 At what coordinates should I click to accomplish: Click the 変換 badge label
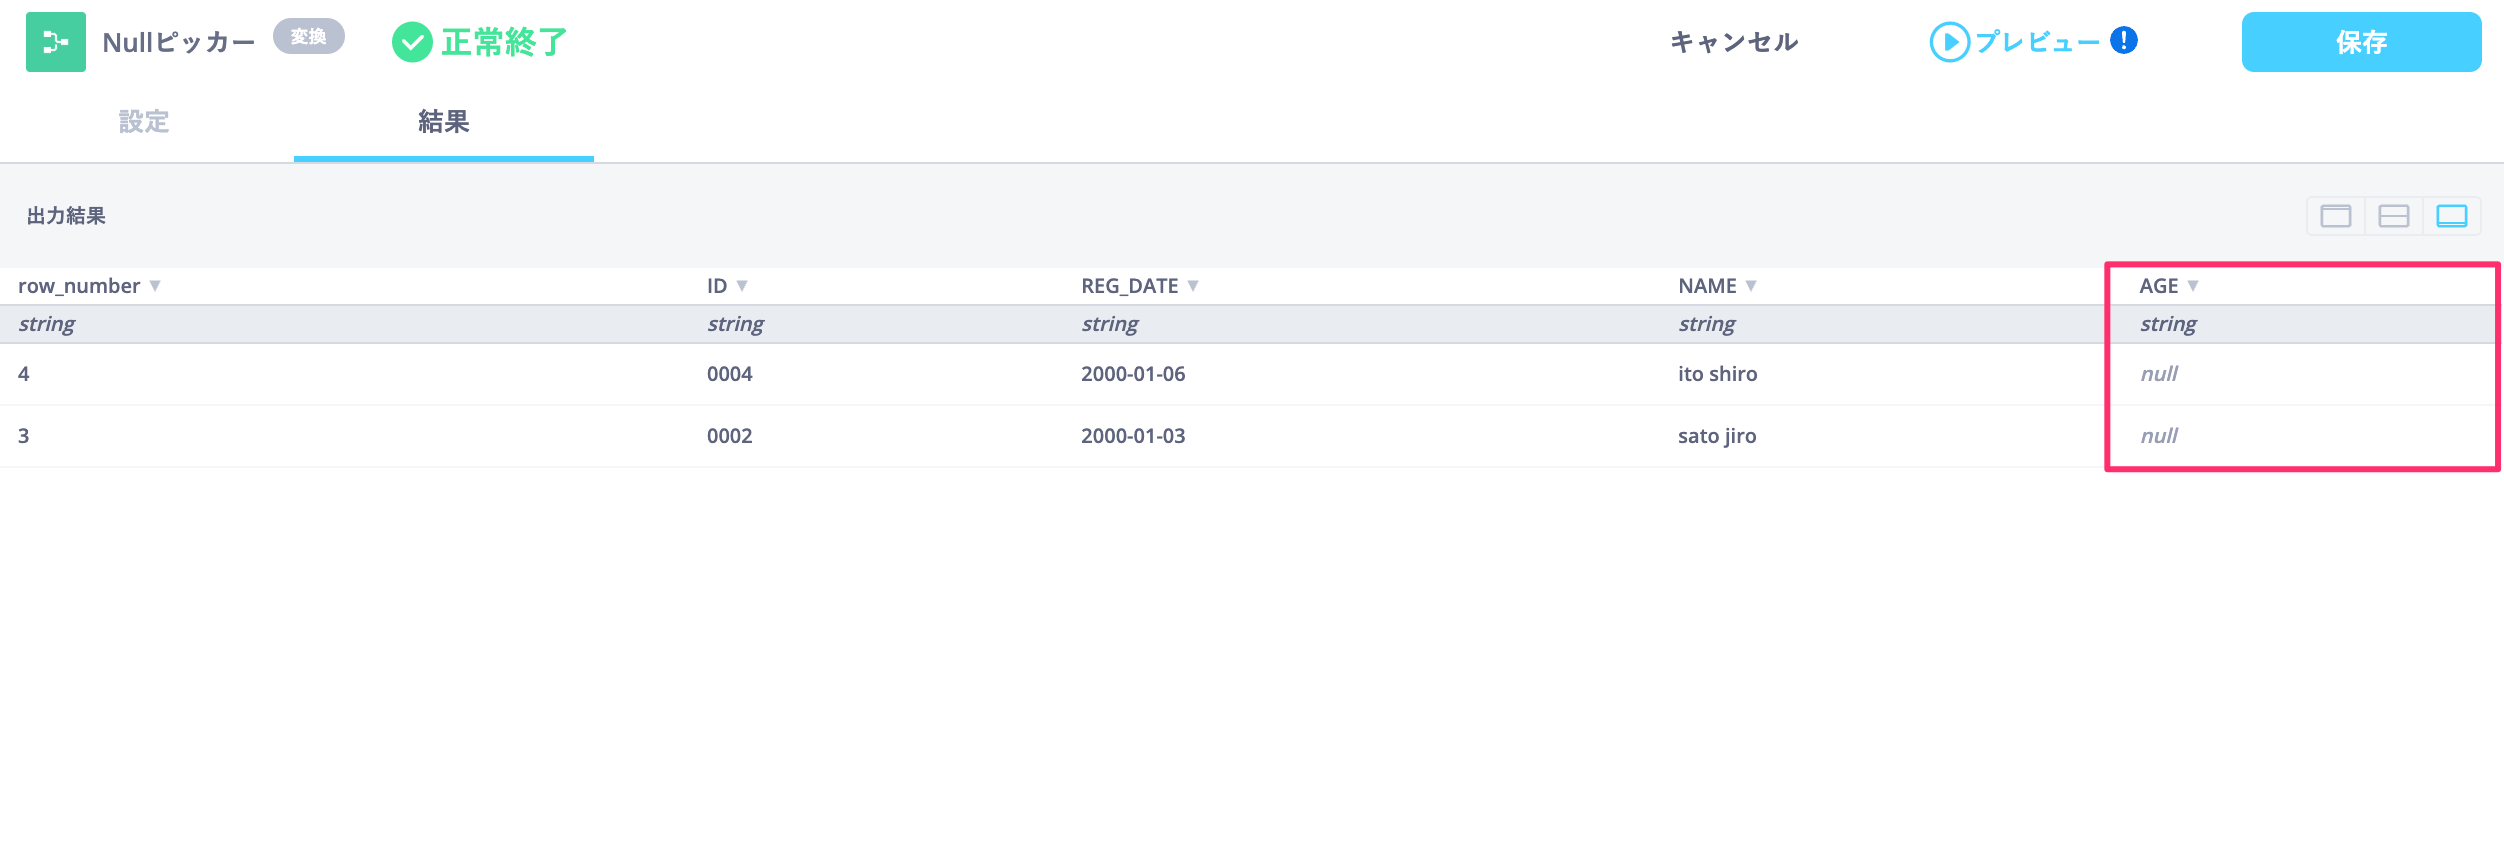(309, 37)
